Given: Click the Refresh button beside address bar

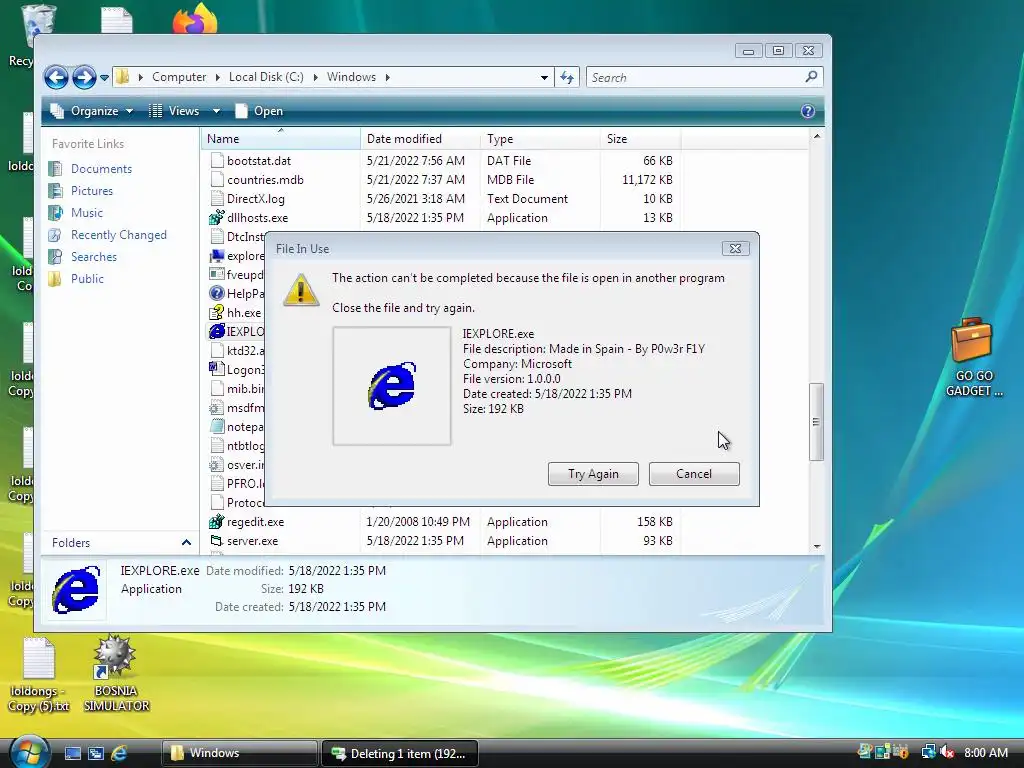Looking at the screenshot, I should tap(567, 78).
